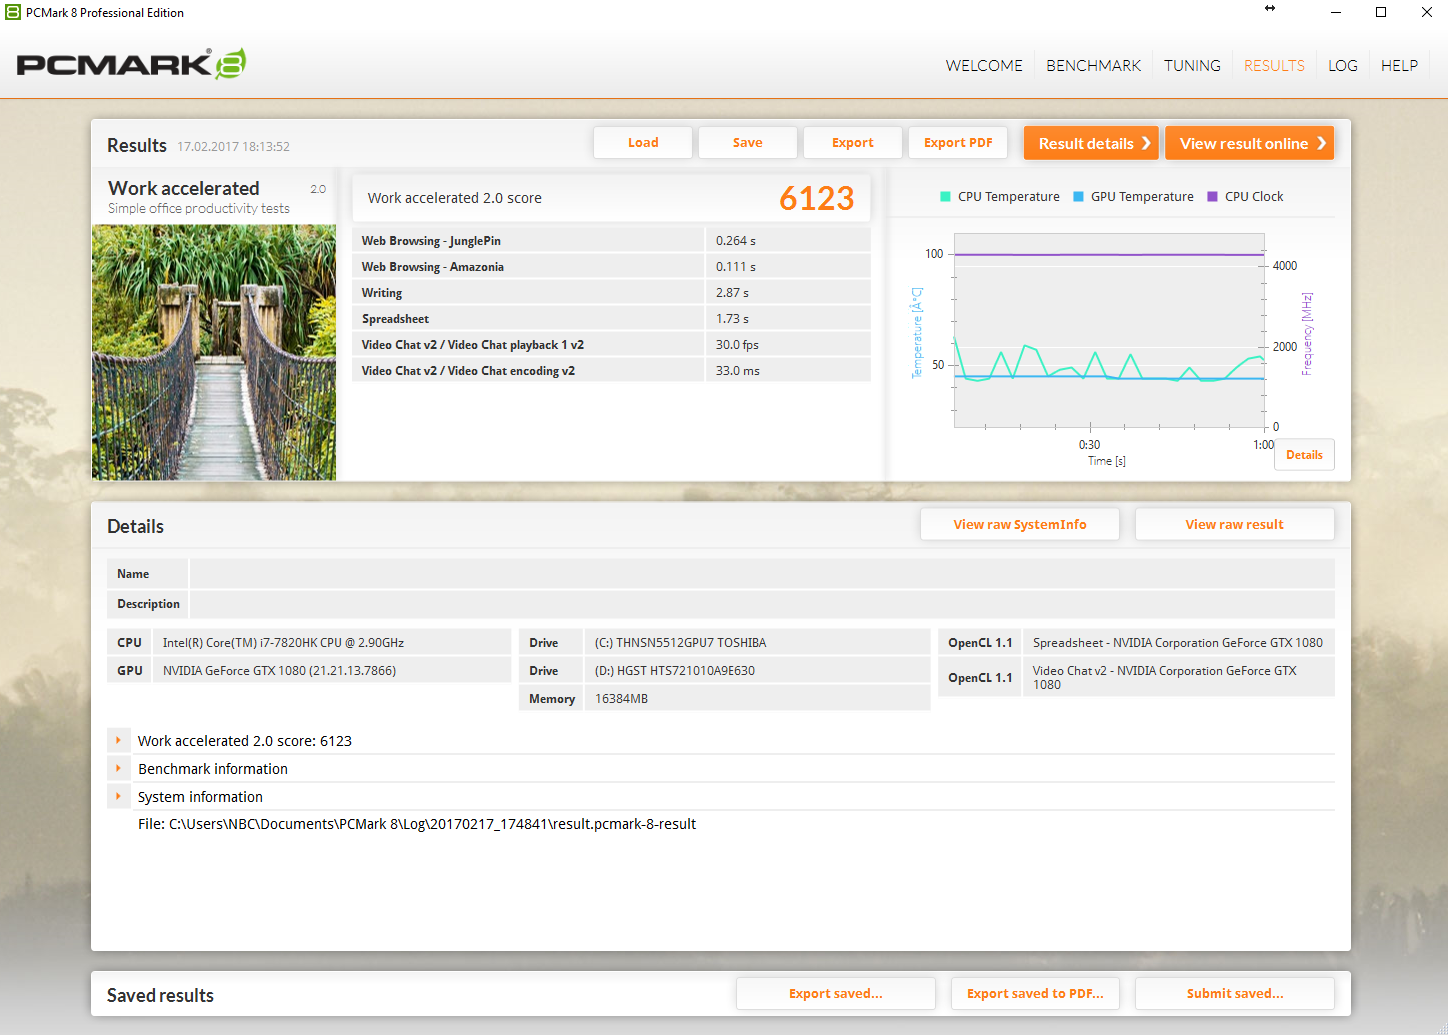Click the CPU Clock legend swatch
1448x1035 pixels.
pos(1212,197)
